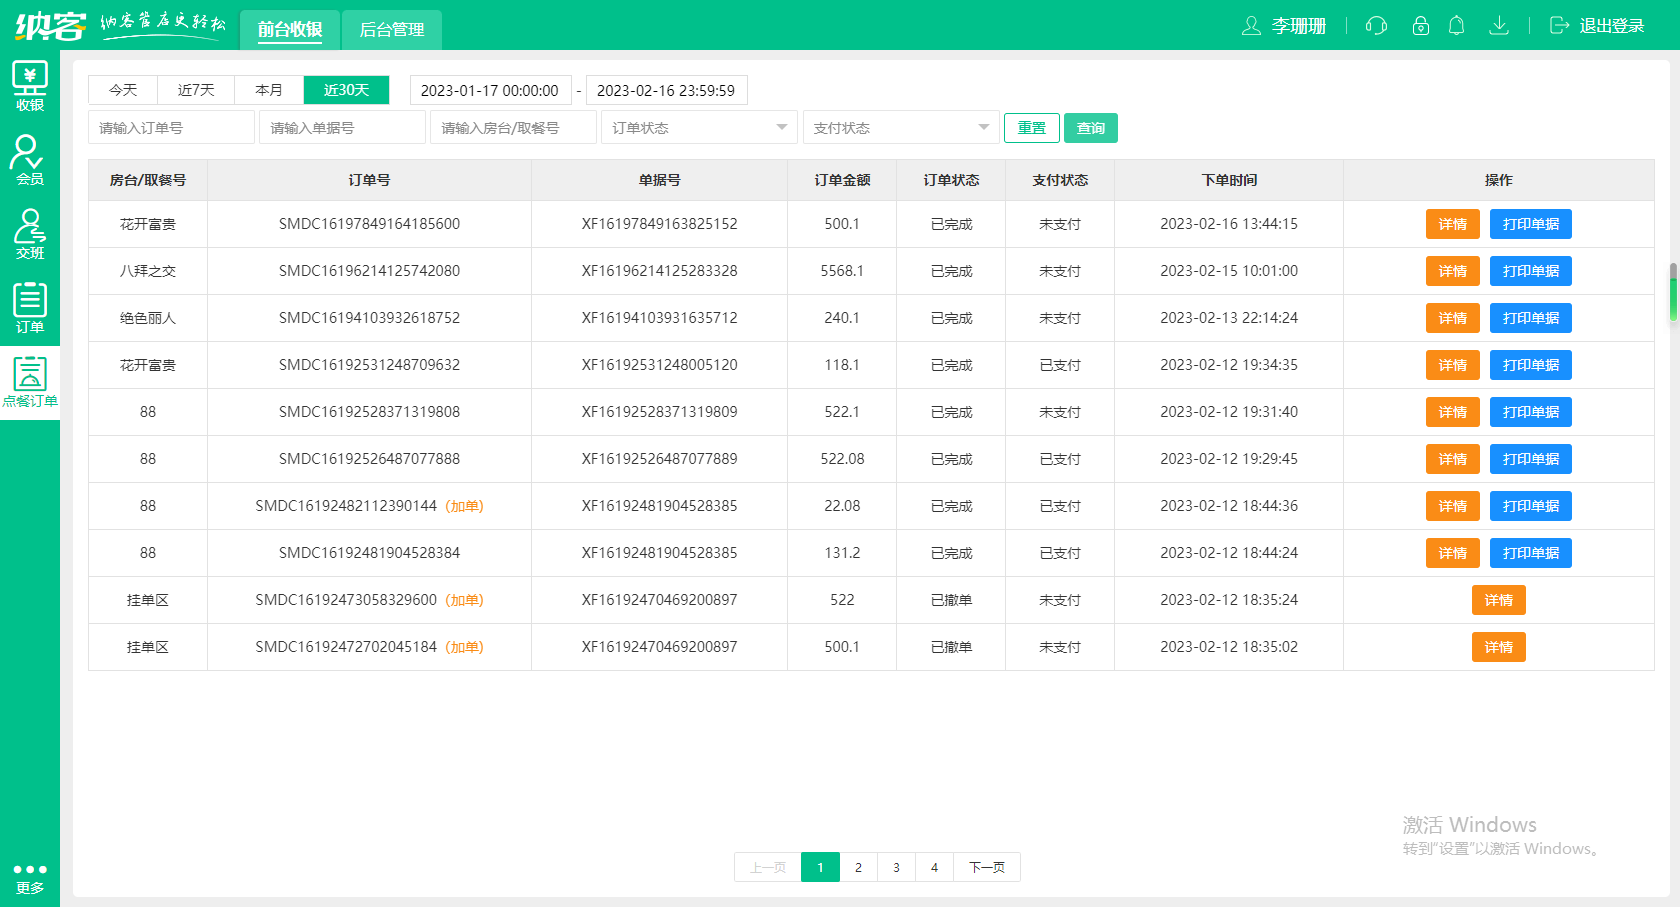Select the 本月 date range option

[x=269, y=90]
